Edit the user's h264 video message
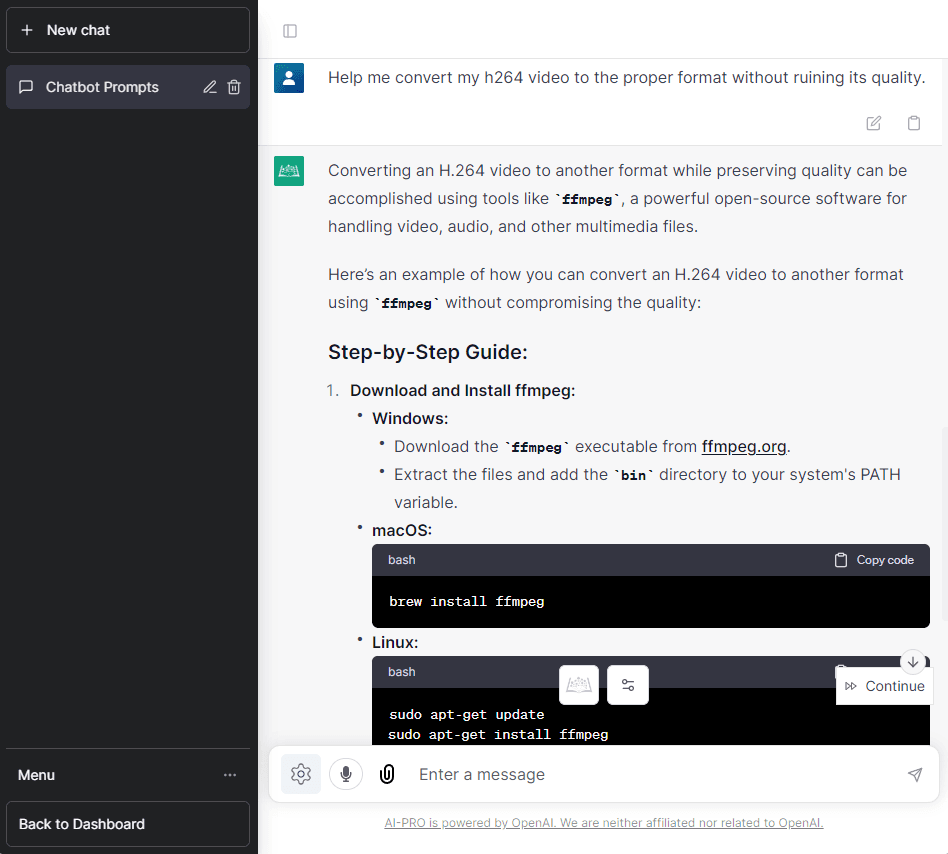This screenshot has height=854, width=948. coord(874,123)
